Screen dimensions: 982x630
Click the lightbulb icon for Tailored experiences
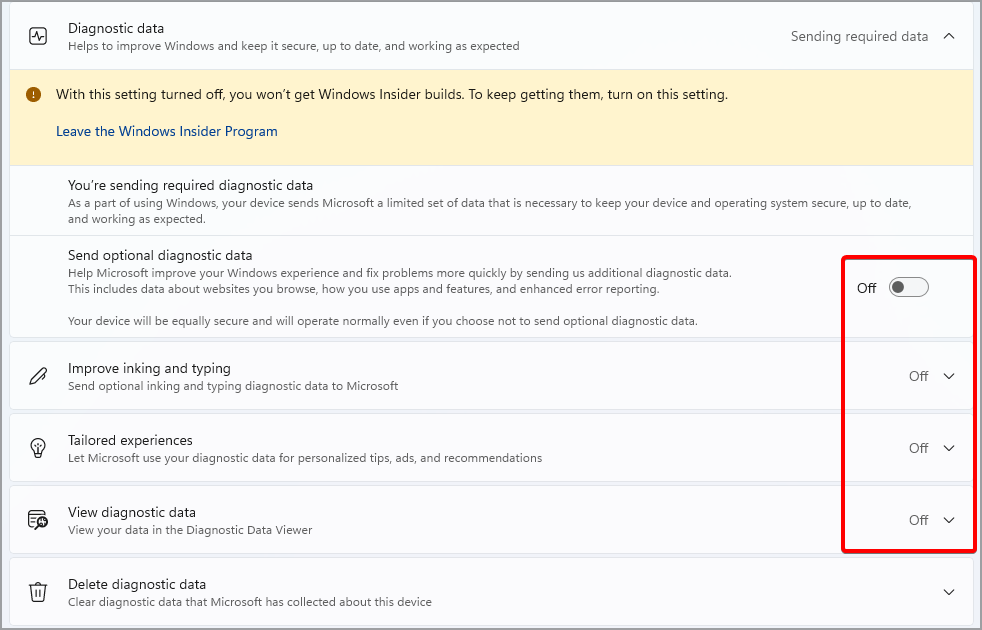(x=38, y=448)
